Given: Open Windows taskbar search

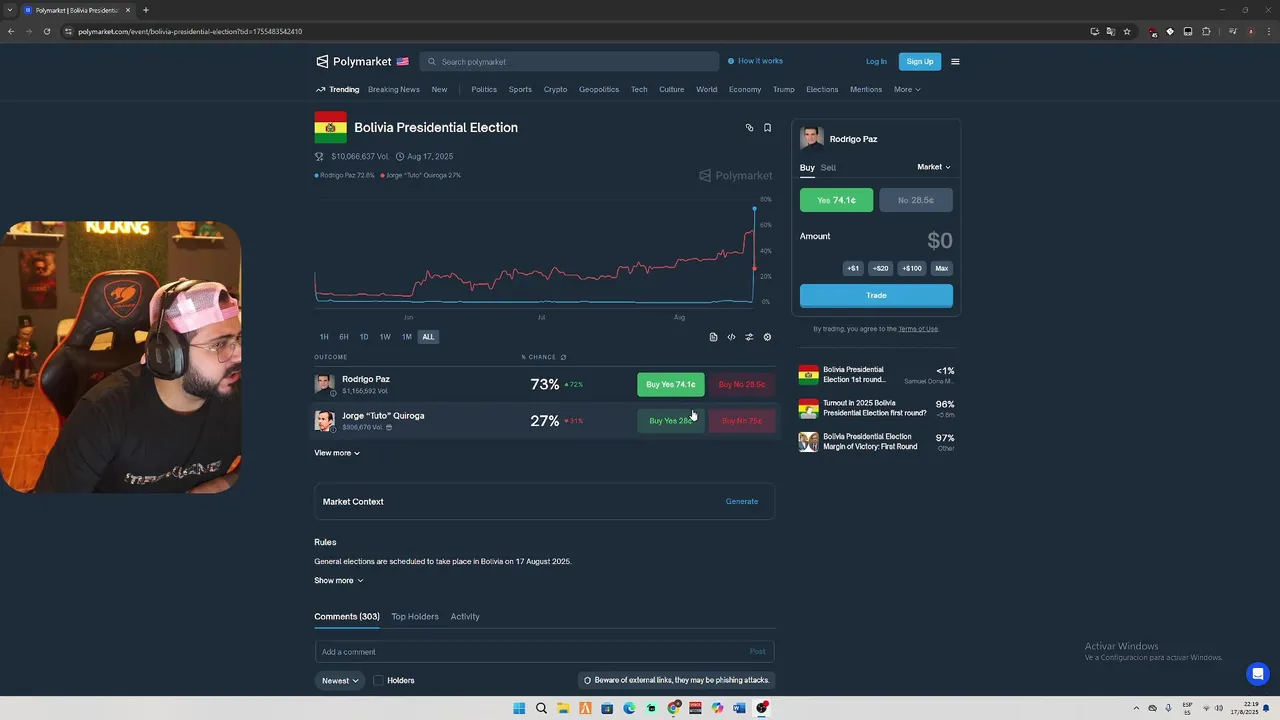Looking at the screenshot, I should [541, 708].
